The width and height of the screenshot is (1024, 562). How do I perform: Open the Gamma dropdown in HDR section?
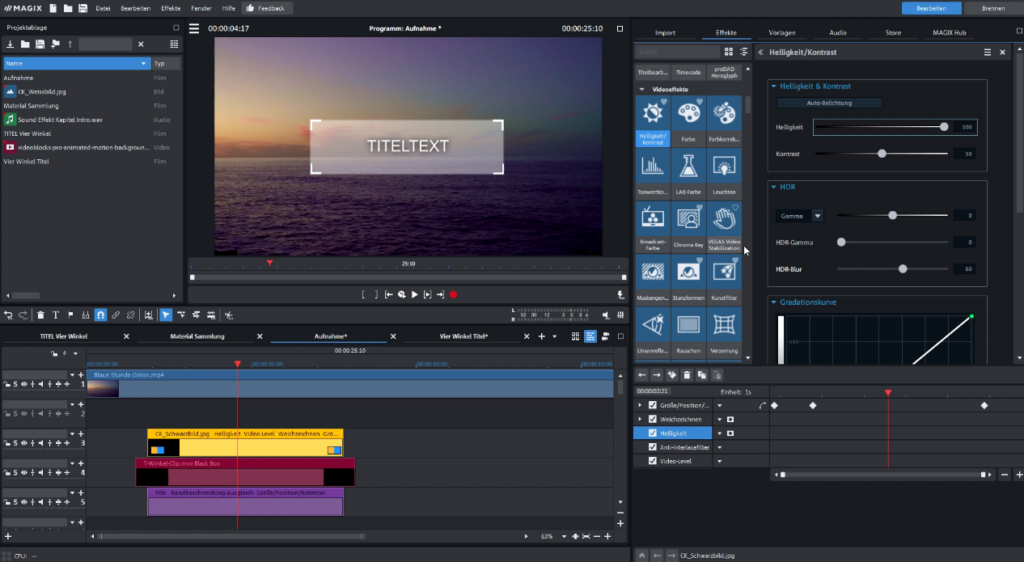[817, 215]
